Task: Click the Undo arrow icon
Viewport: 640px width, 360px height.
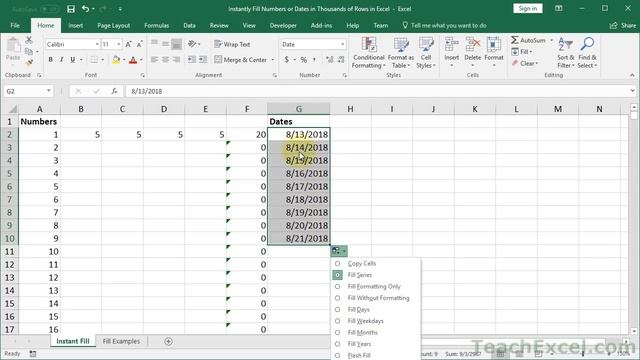Action: pos(85,9)
